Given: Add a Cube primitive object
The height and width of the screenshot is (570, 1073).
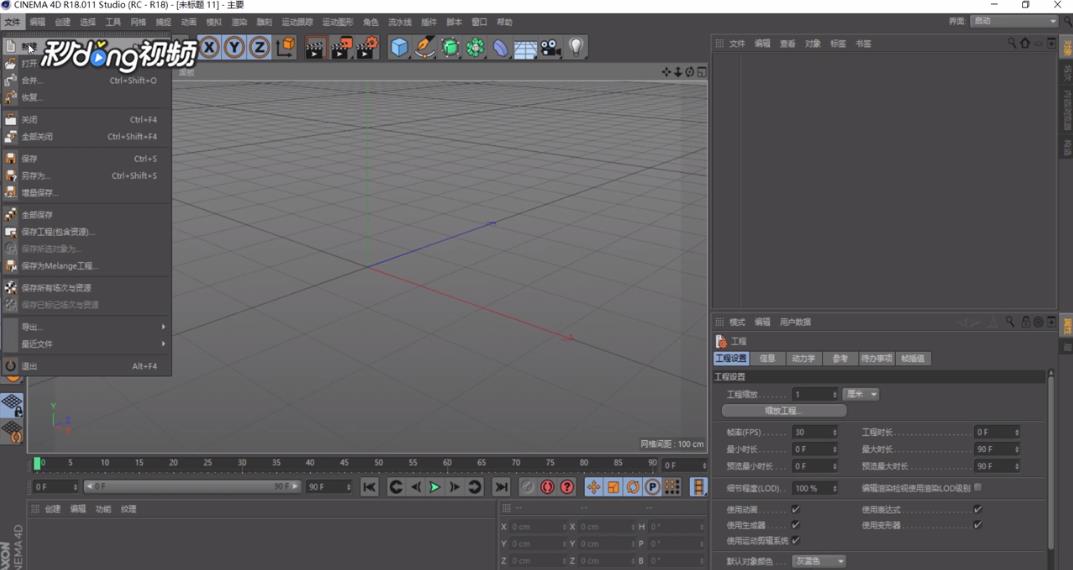Looking at the screenshot, I should point(400,47).
